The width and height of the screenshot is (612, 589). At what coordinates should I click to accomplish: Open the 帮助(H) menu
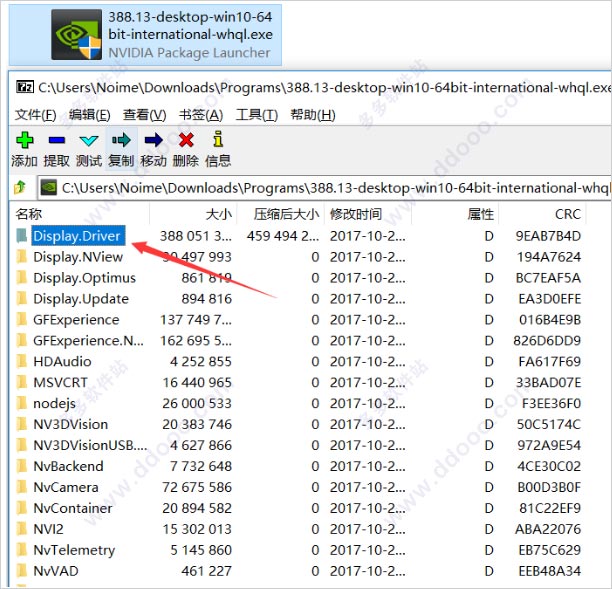(x=313, y=115)
